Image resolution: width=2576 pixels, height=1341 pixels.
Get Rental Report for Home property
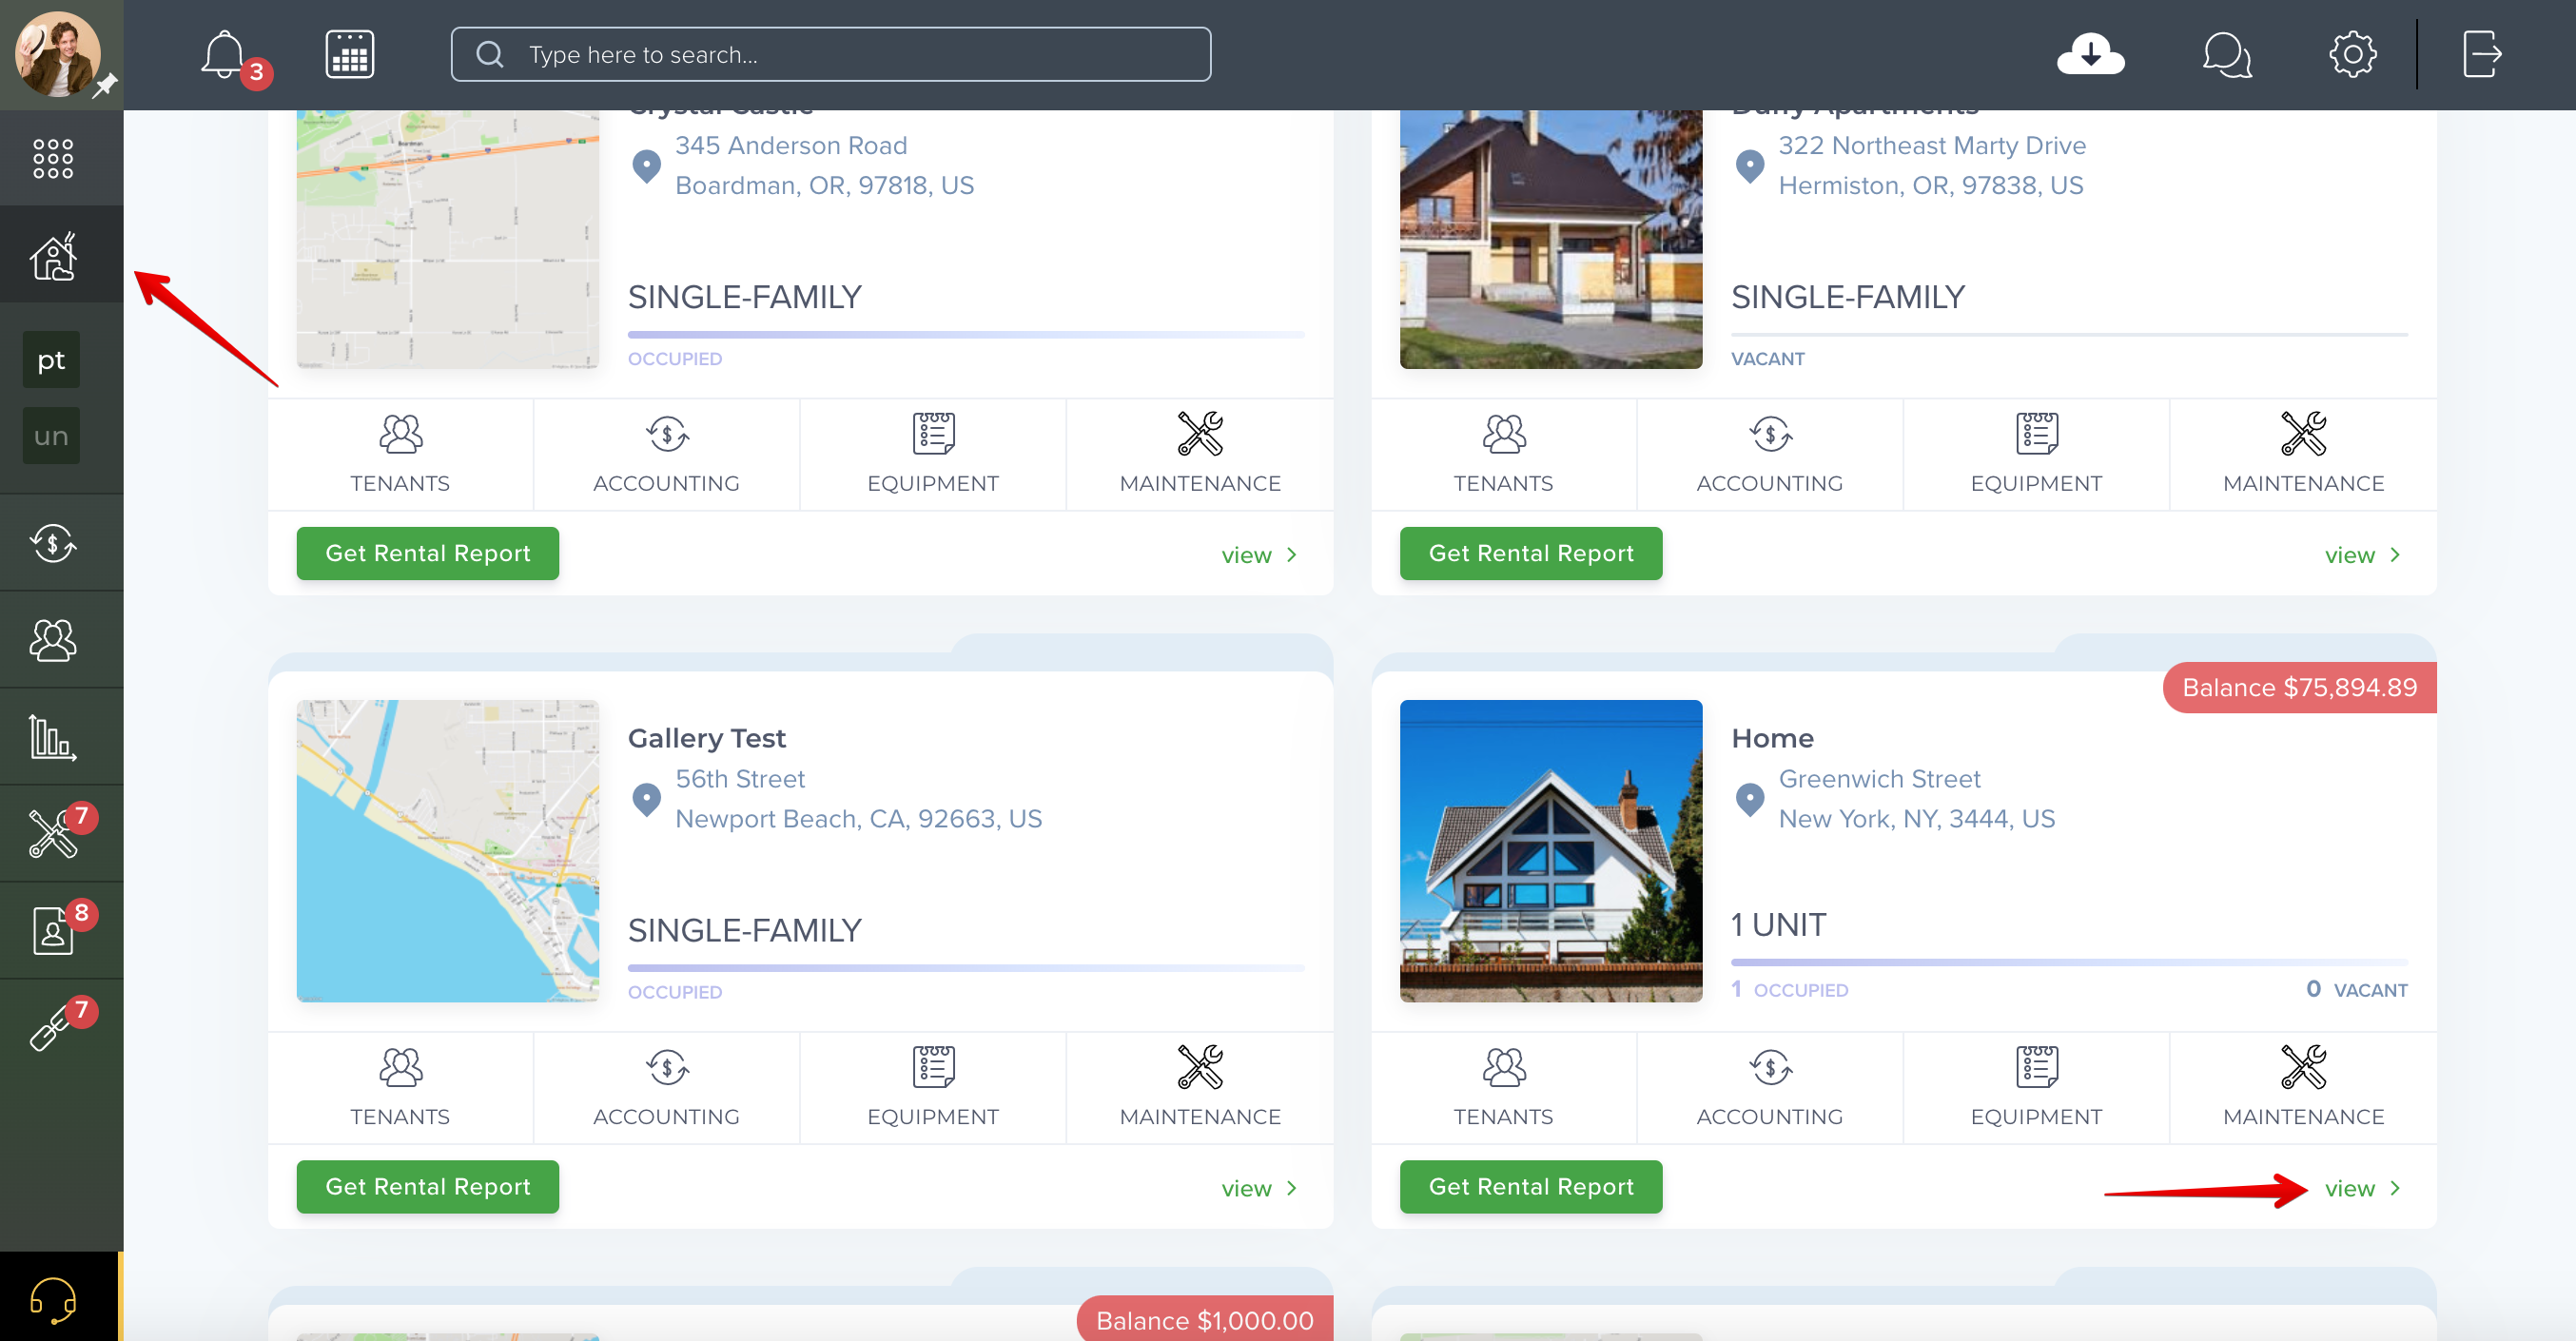click(x=1531, y=1186)
